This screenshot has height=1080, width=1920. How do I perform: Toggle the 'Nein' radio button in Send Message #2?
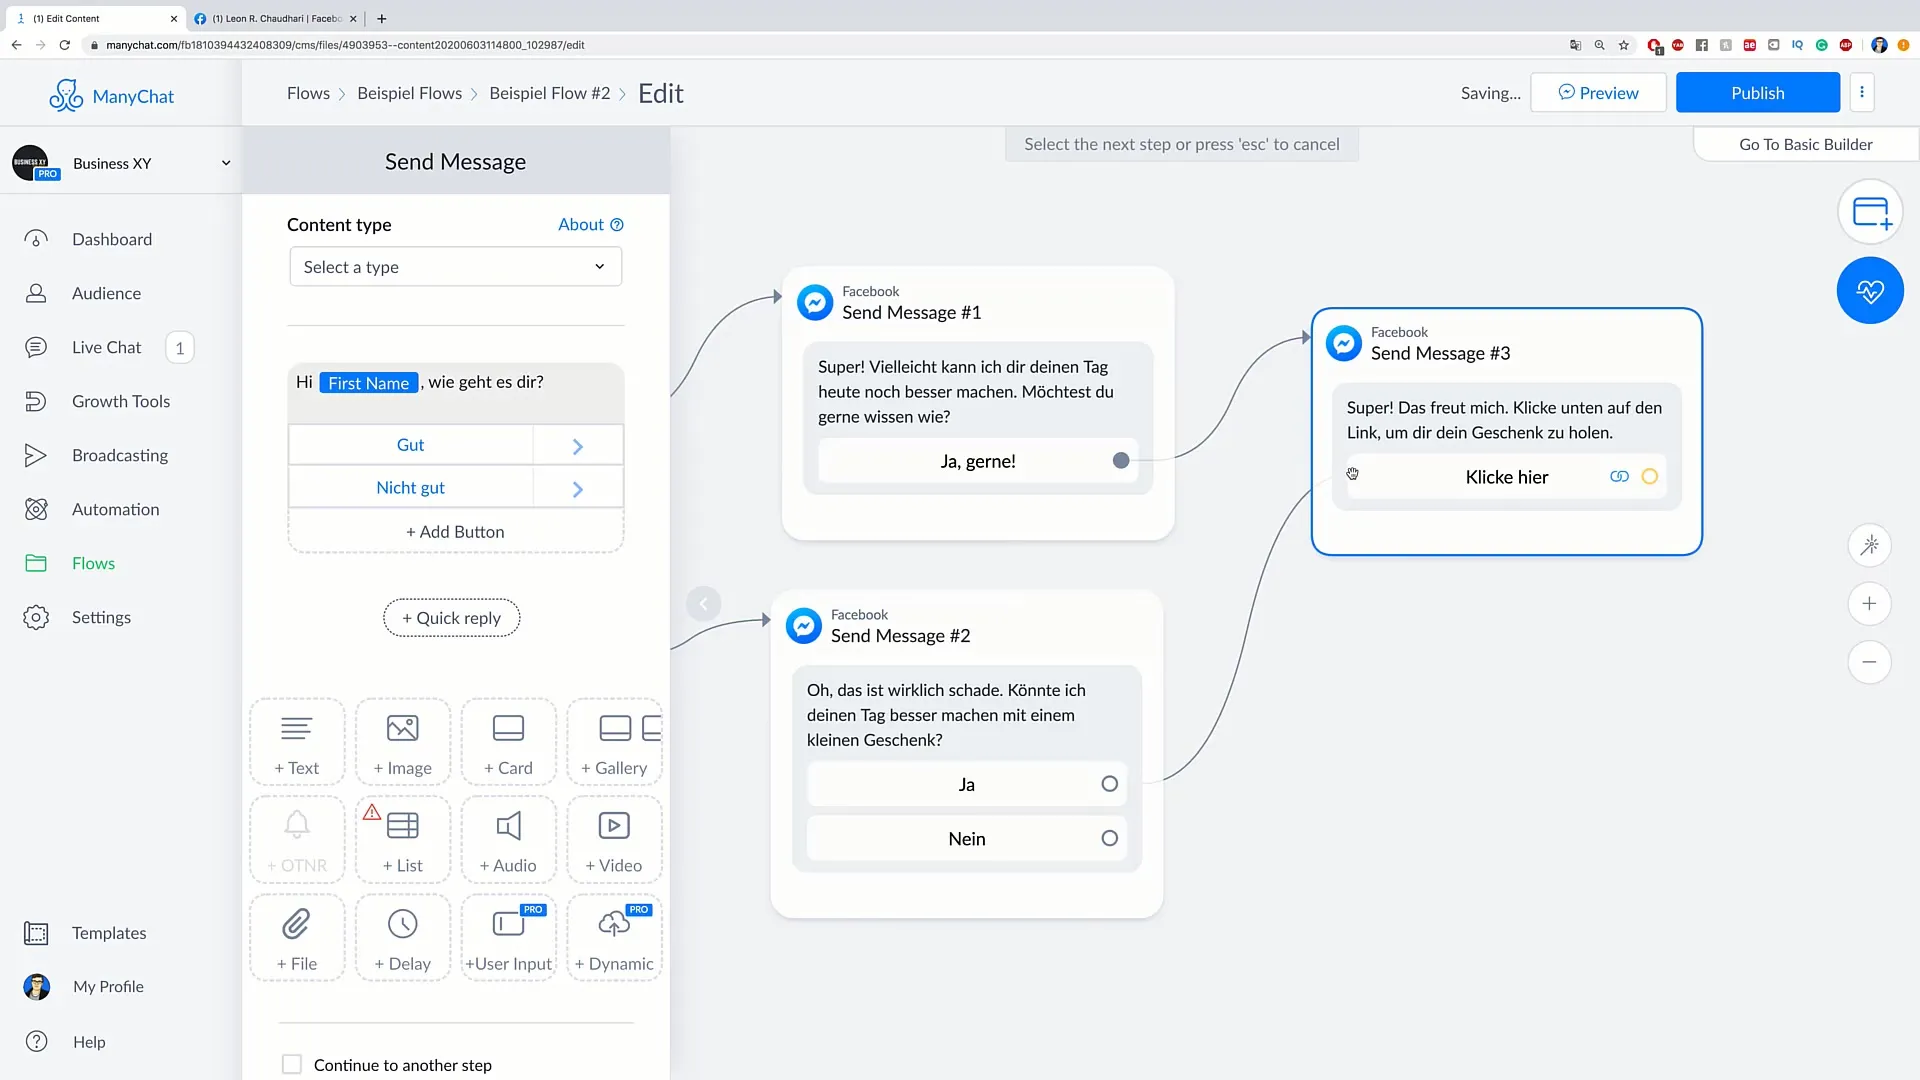(1109, 837)
